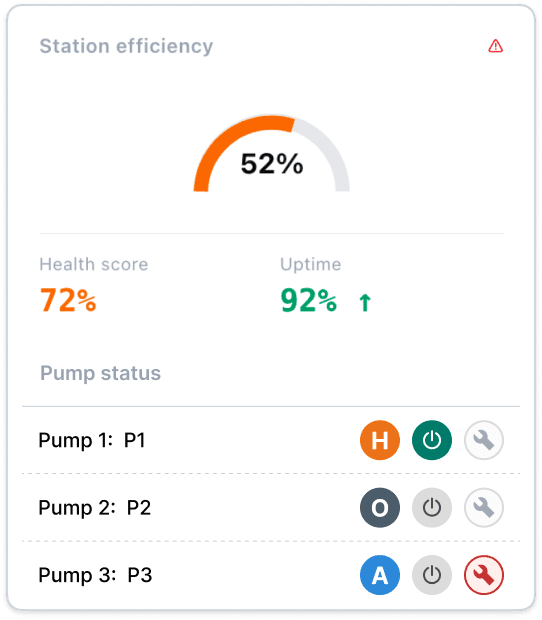Screen dimensions: 542x620
Task: Click the Health score label
Action: click(94, 264)
